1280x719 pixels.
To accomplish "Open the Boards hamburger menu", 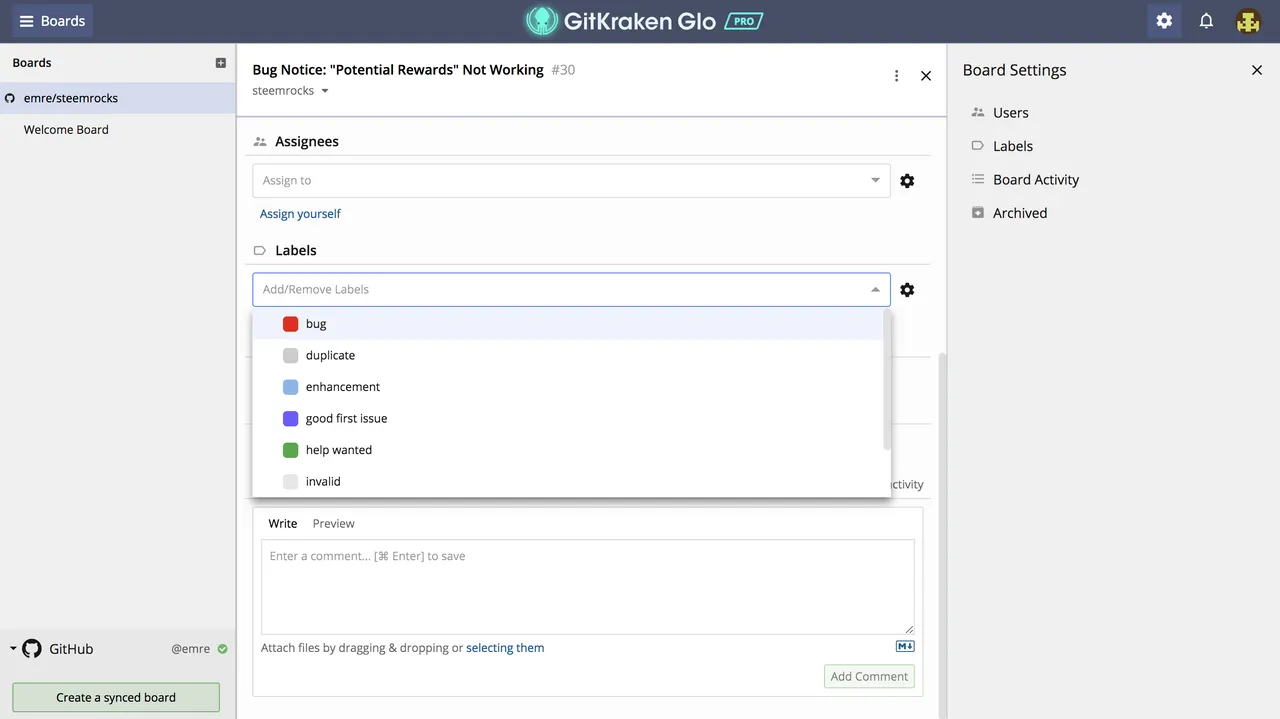I will [52, 21].
